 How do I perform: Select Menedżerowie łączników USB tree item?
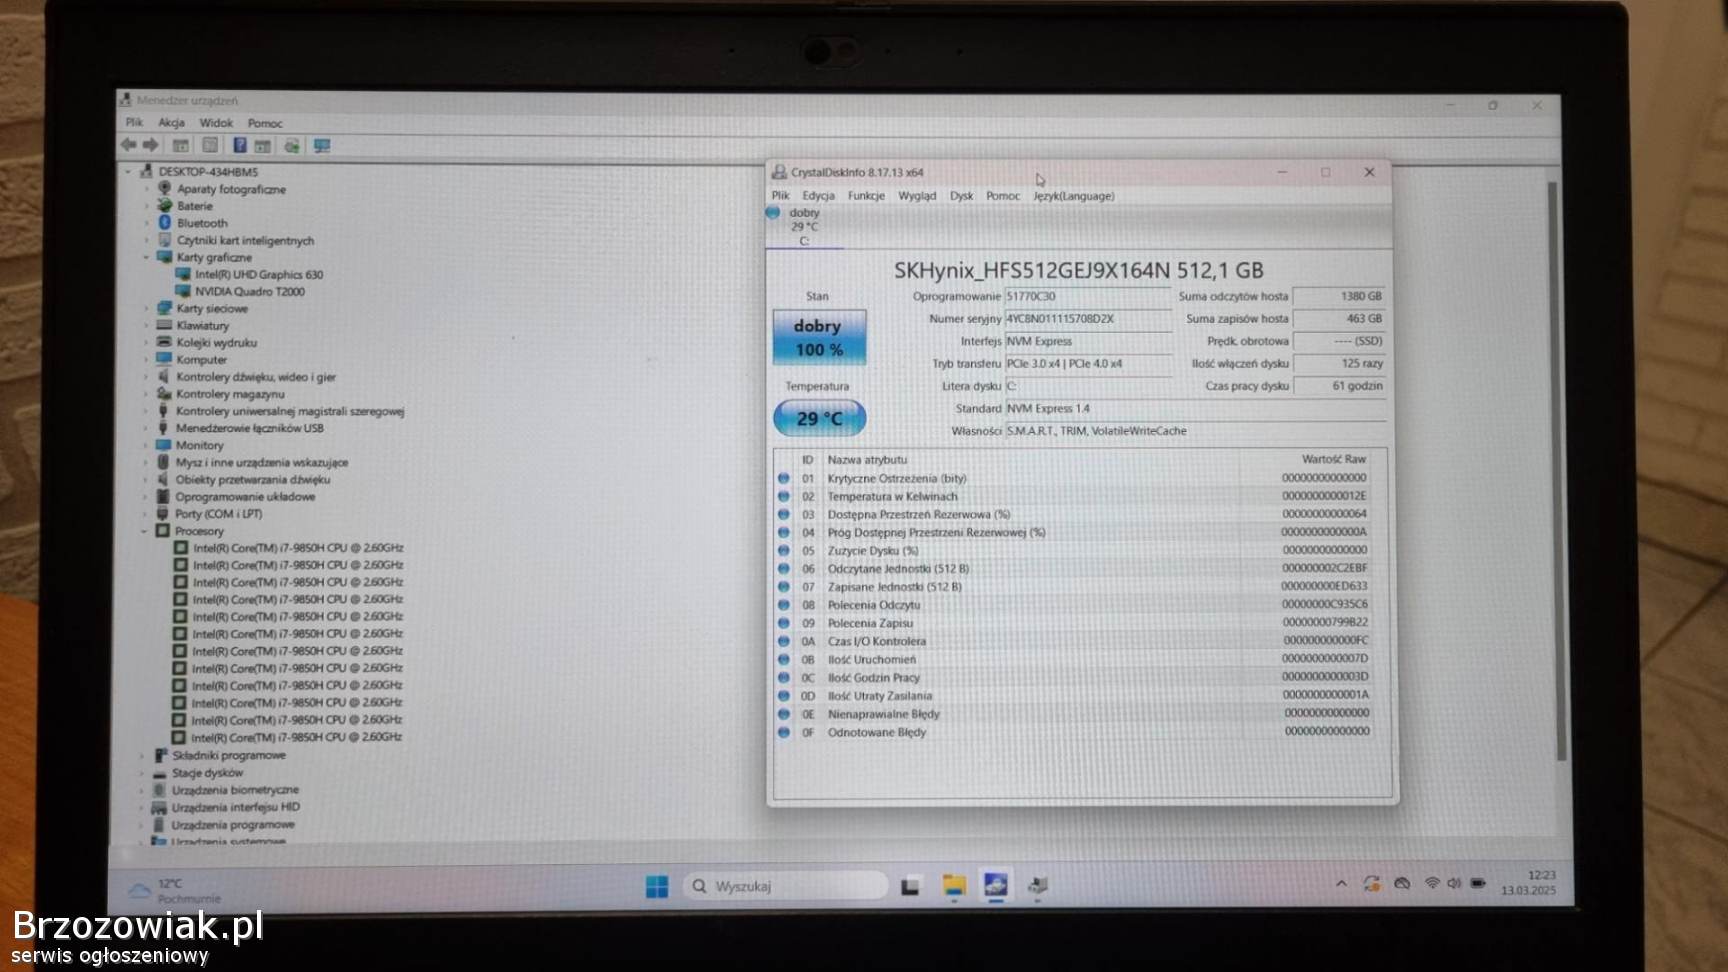(250, 428)
